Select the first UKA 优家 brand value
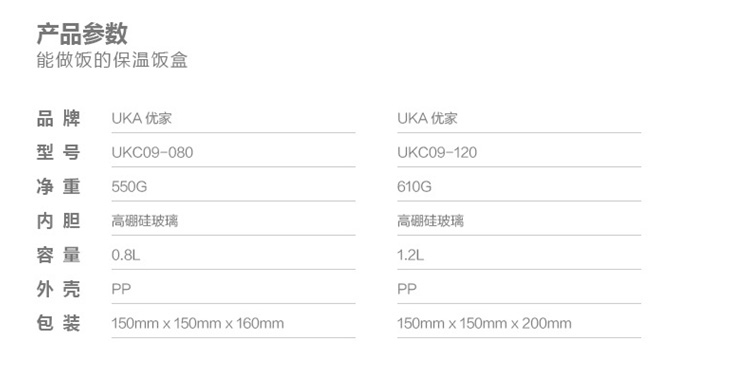 tap(142, 118)
